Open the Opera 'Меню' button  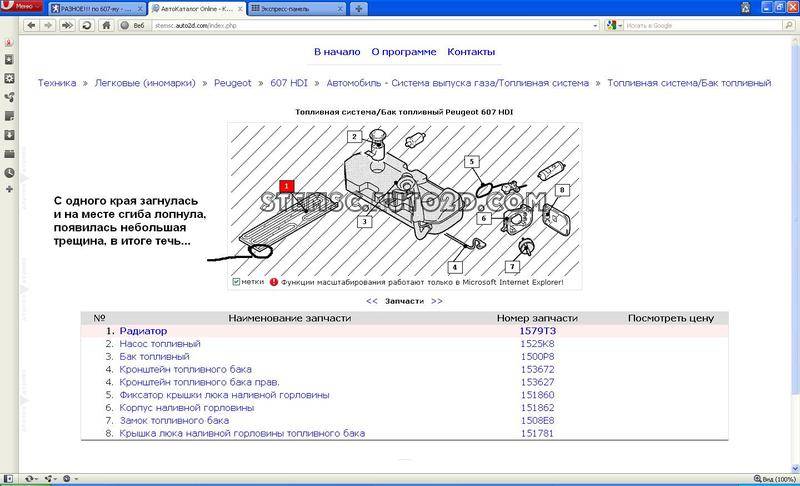coord(17,7)
